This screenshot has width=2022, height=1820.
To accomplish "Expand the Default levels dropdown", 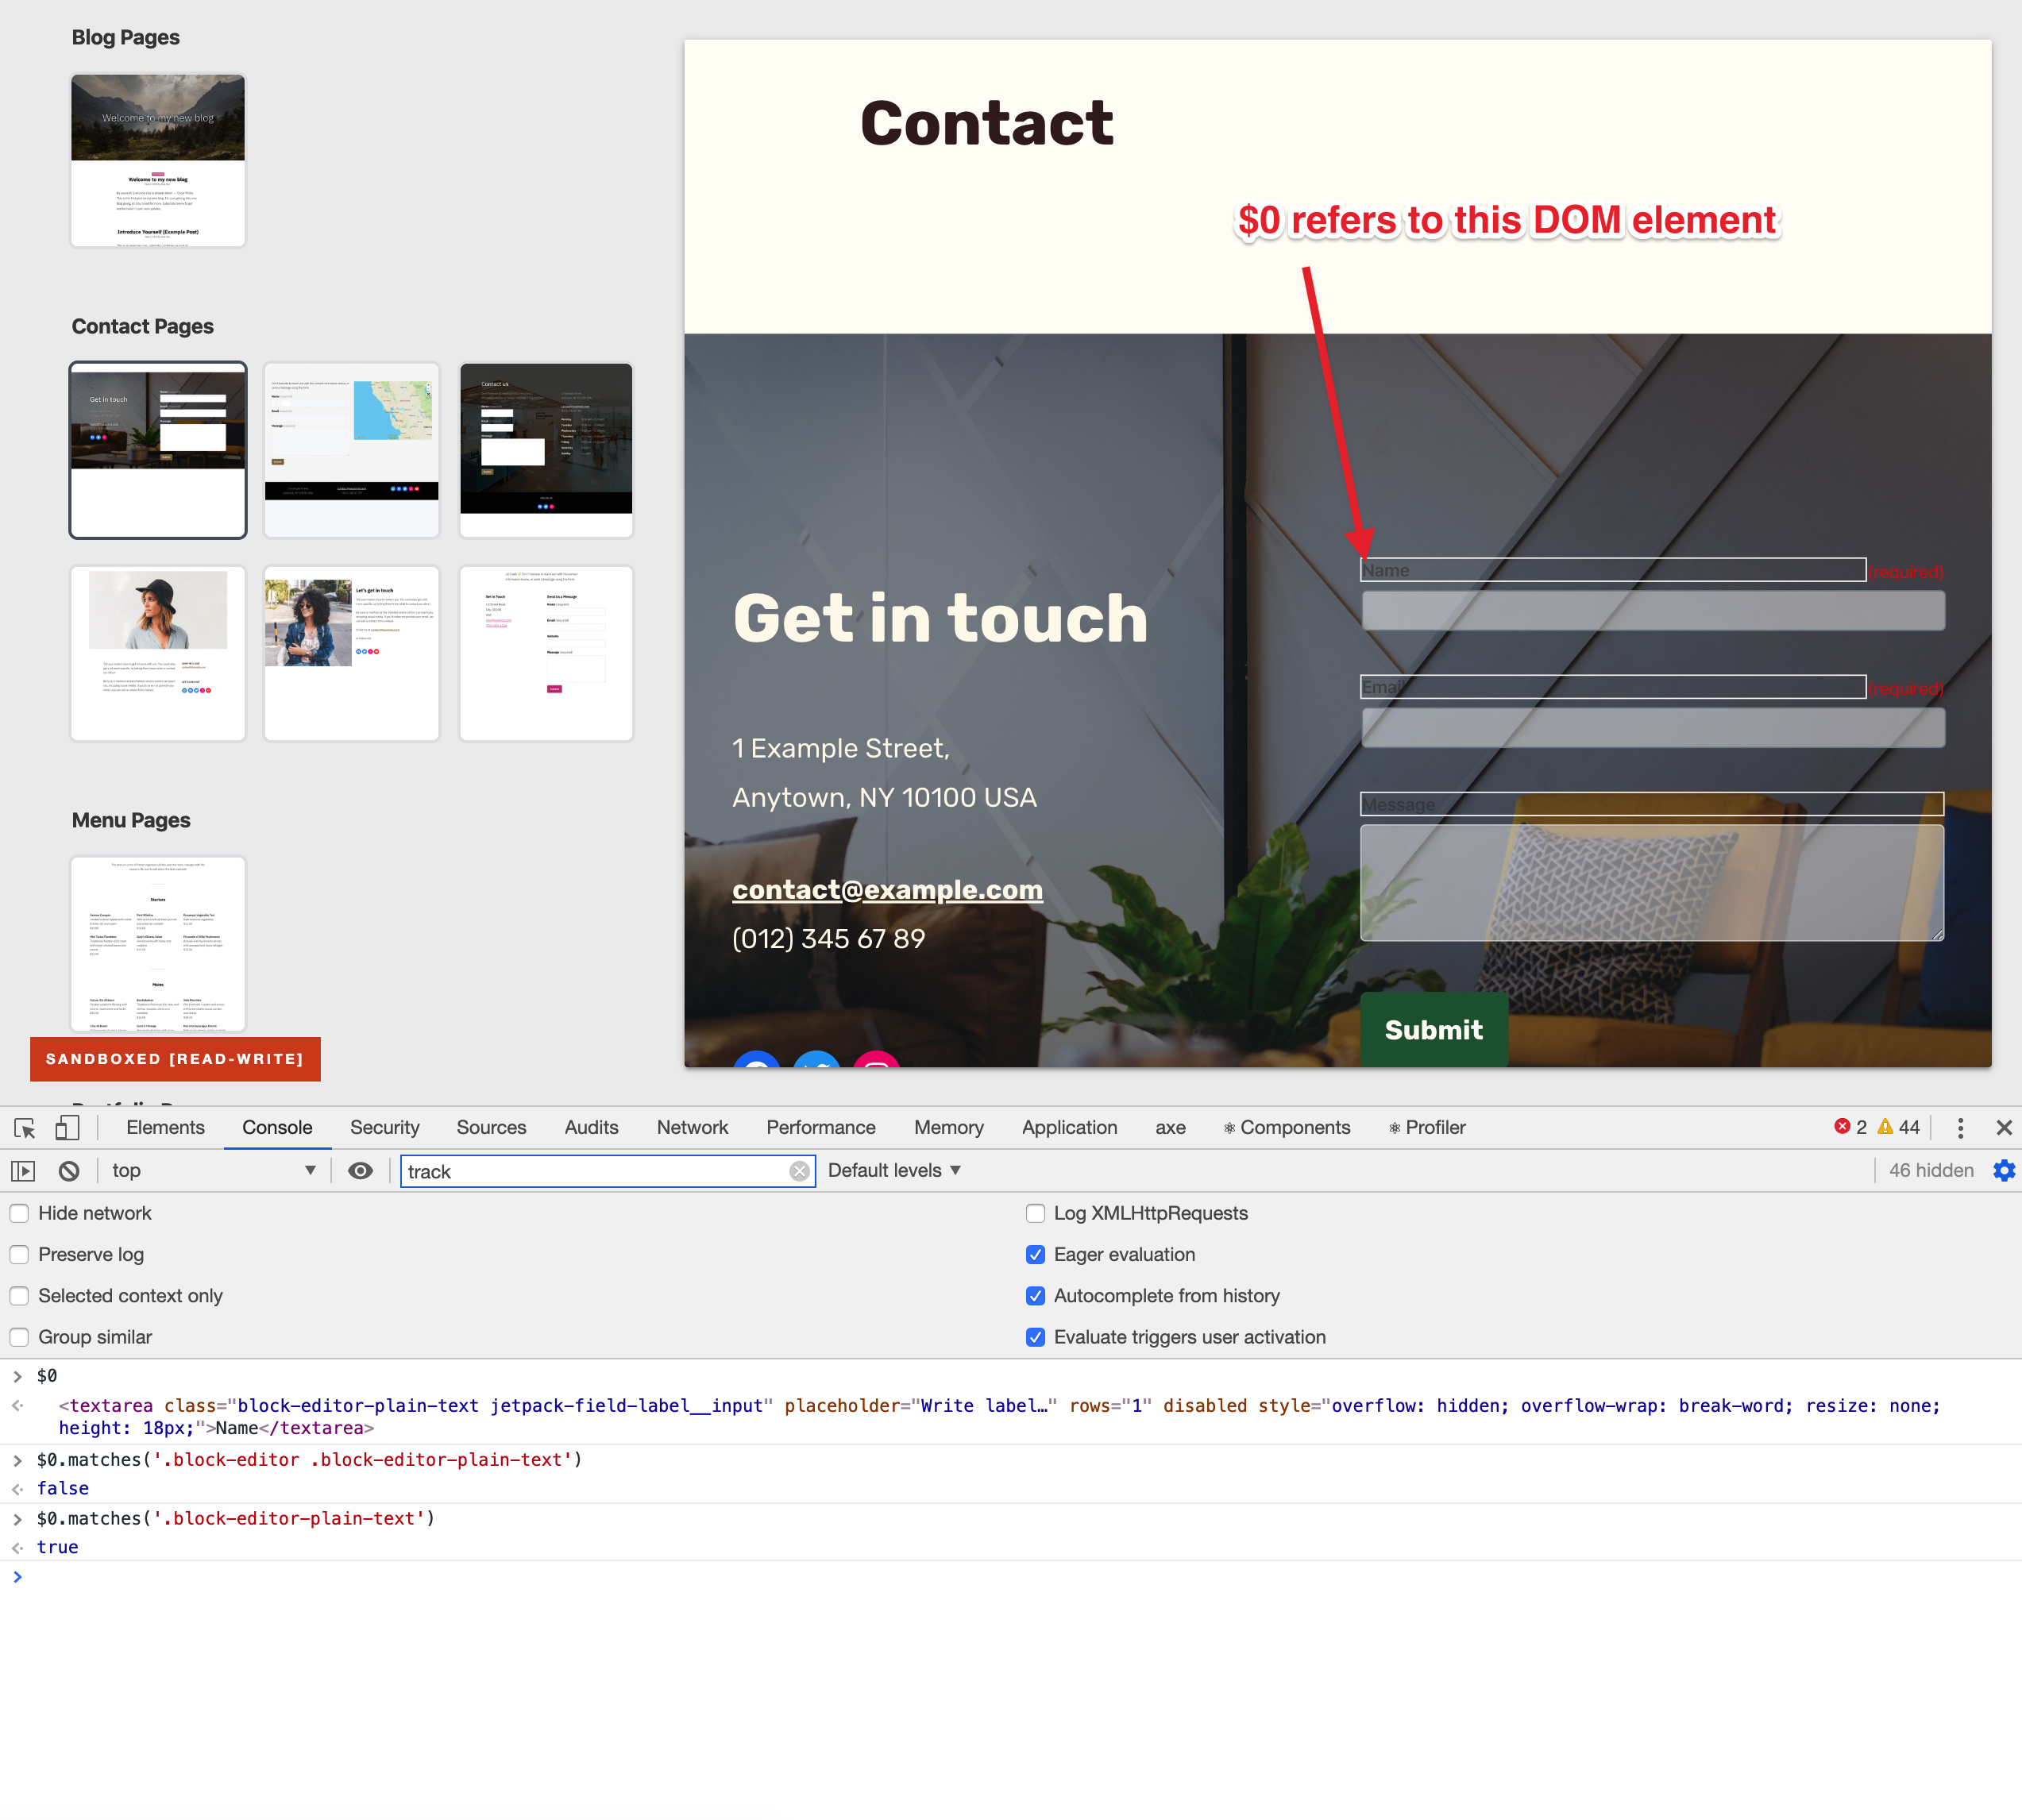I will [x=894, y=1171].
